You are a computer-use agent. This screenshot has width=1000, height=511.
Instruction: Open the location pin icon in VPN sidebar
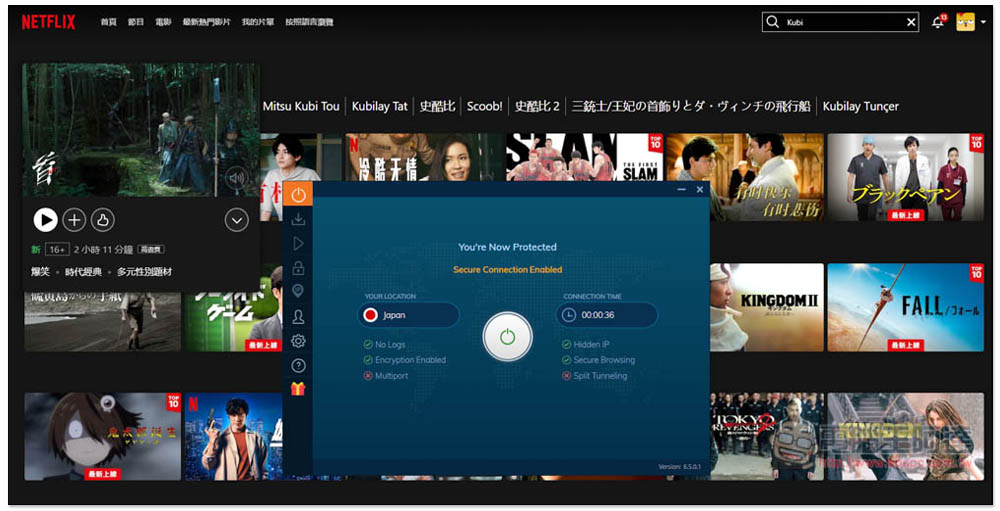(298, 292)
